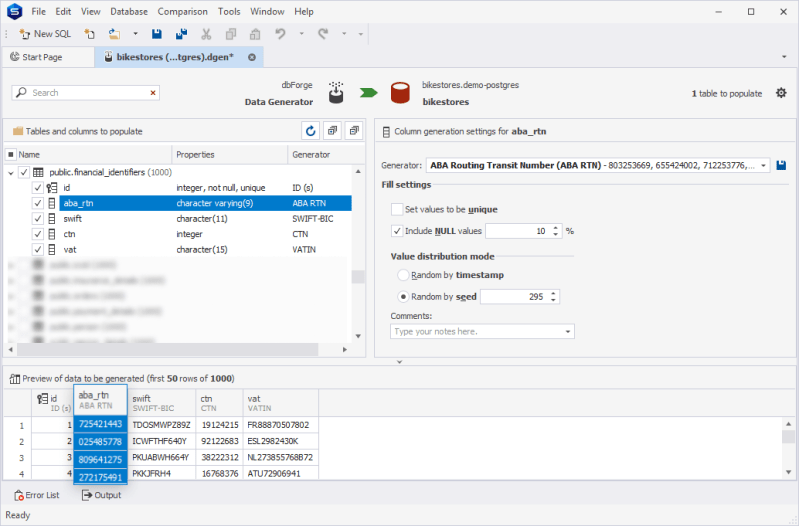Click the seed value field 295

pyautogui.click(x=515, y=297)
